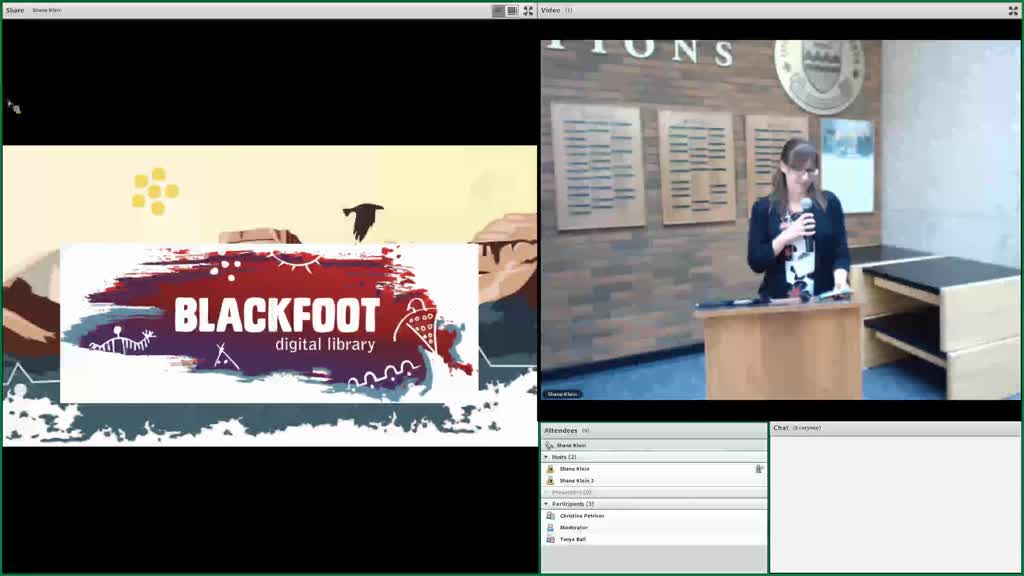Viewport: 1024px width, 576px height.
Task: Click the participant icon beside Christina Petrisor
Action: point(551,516)
